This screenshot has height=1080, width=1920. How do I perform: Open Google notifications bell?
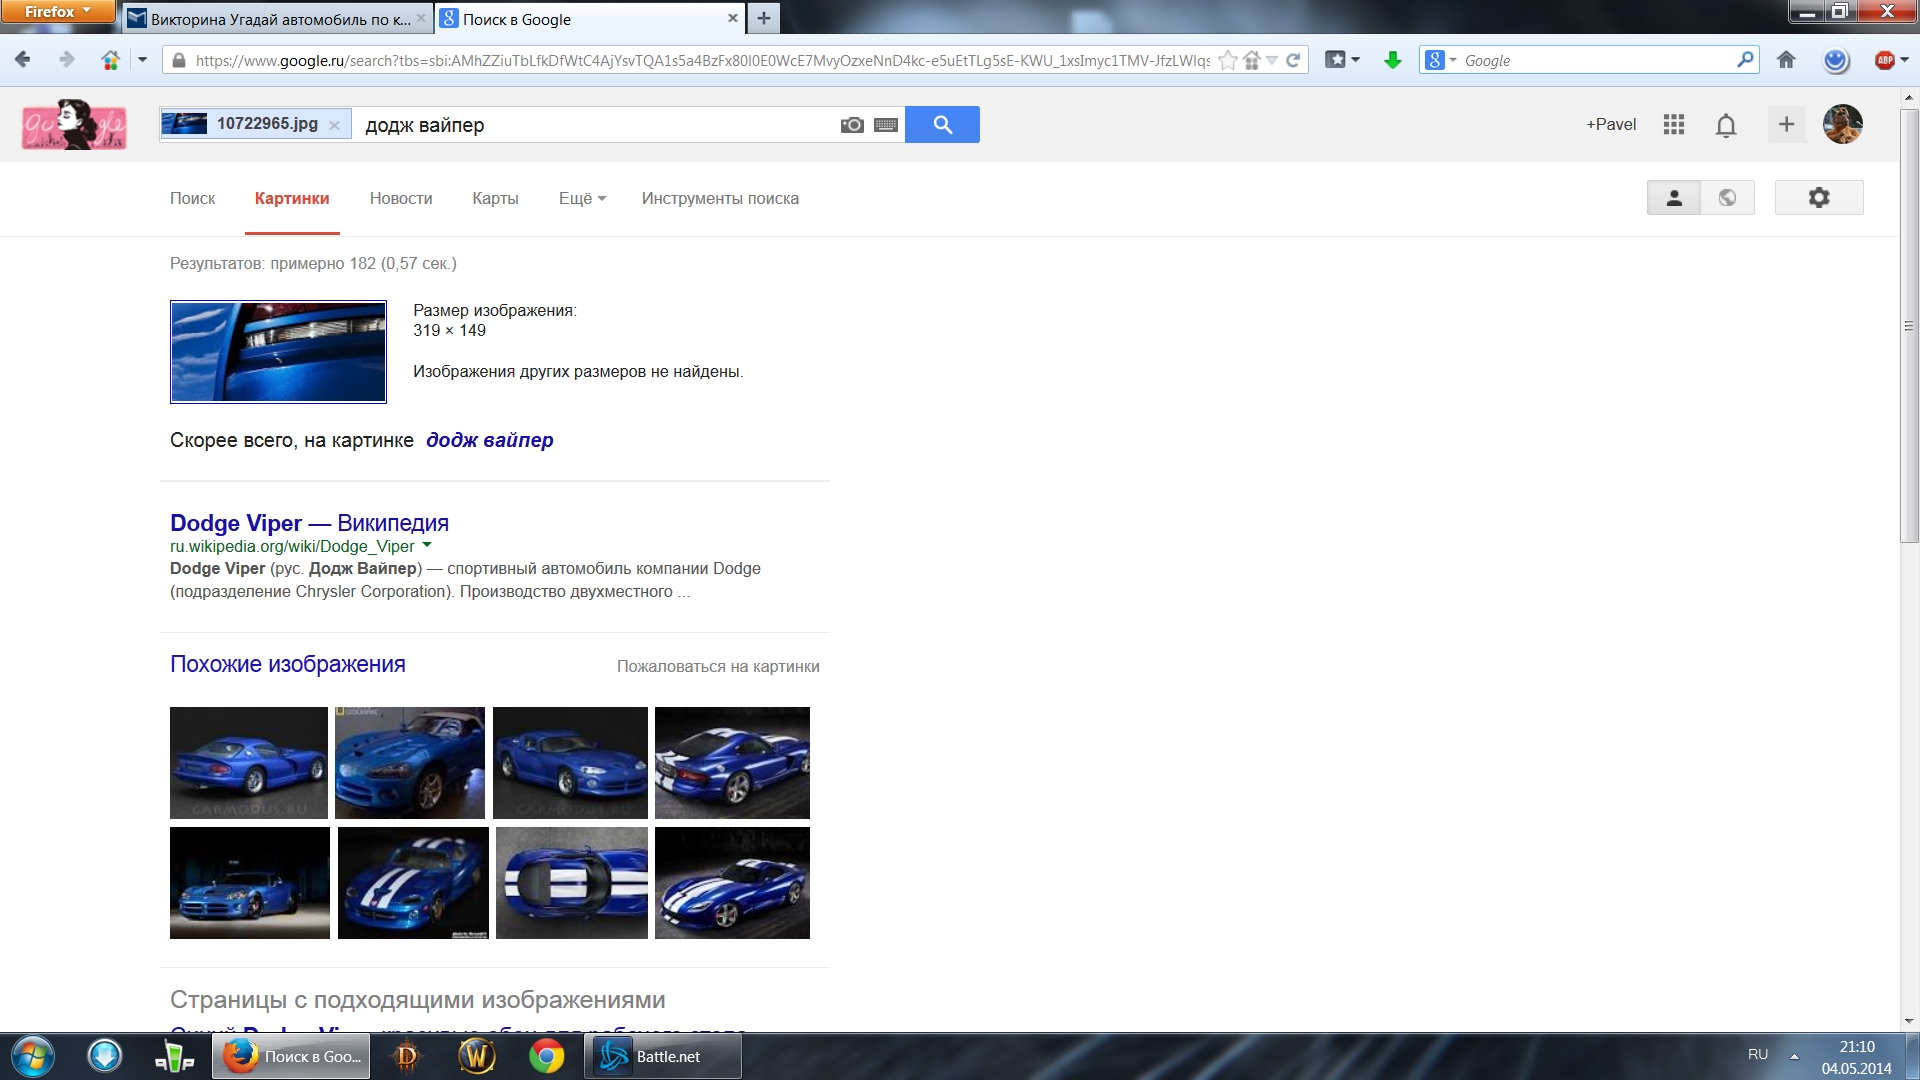(1726, 125)
